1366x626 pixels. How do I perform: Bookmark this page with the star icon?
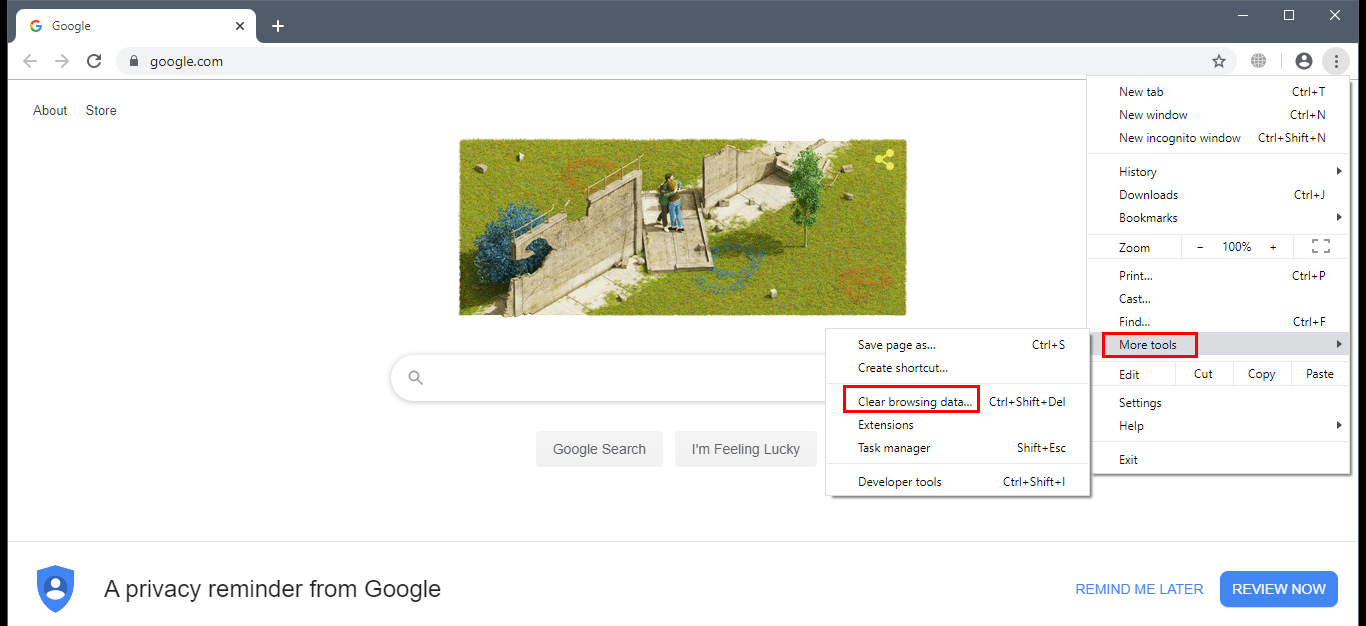pos(1219,61)
